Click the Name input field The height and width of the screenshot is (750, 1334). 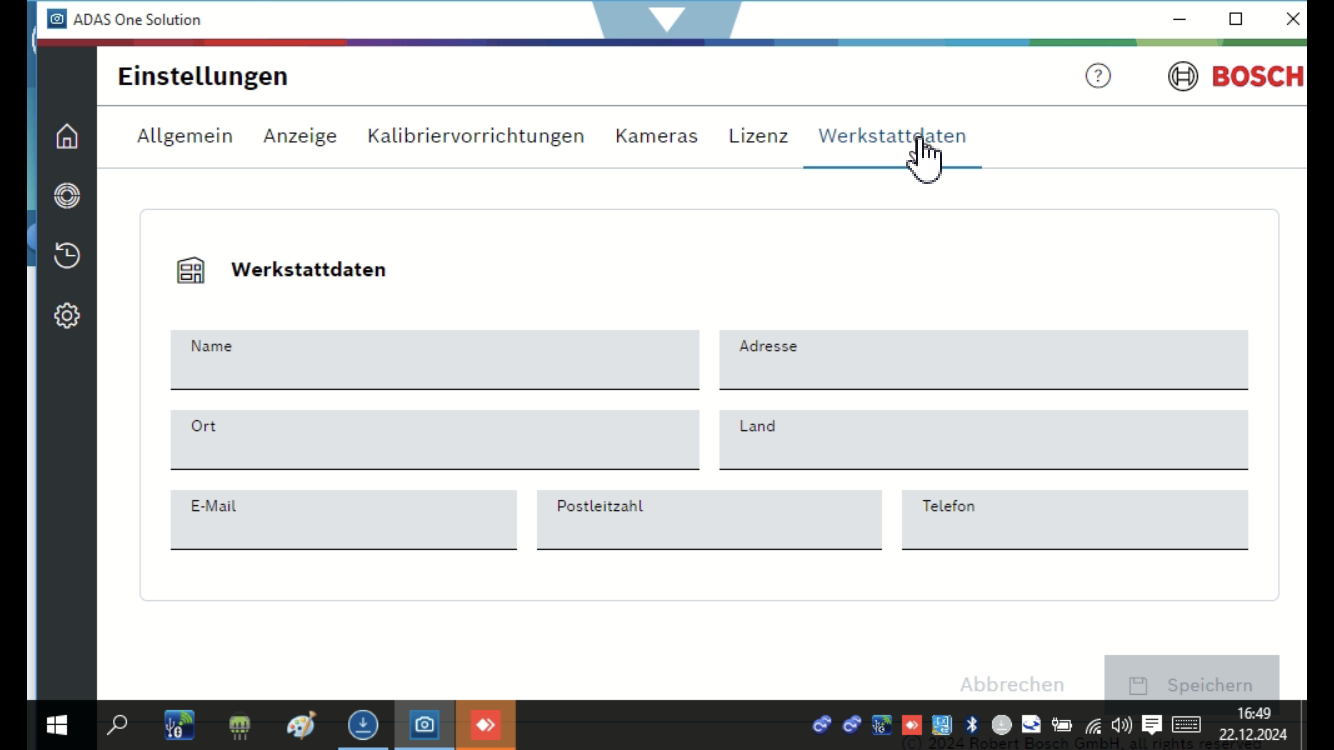(435, 360)
